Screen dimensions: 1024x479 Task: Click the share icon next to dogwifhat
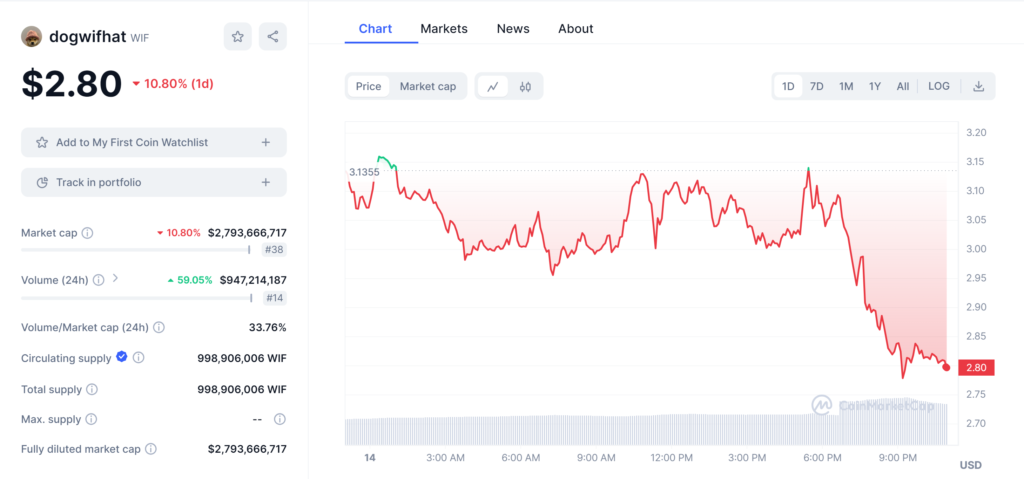272,36
